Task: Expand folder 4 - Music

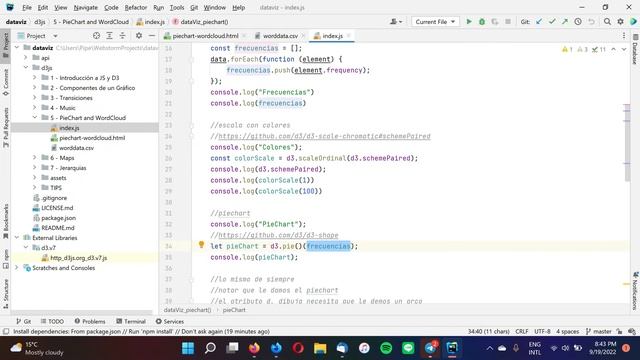Action: (34, 108)
